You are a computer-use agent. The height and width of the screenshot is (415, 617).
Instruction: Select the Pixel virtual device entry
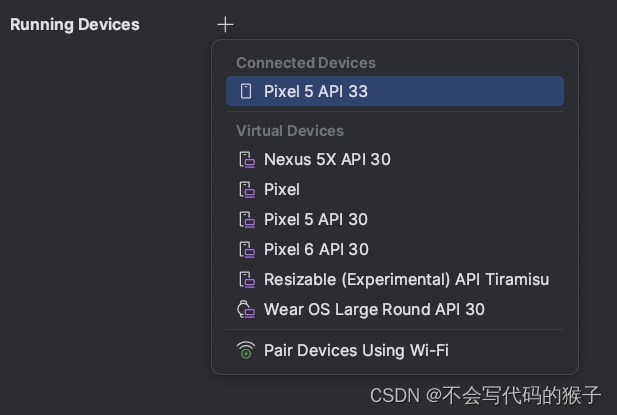282,190
